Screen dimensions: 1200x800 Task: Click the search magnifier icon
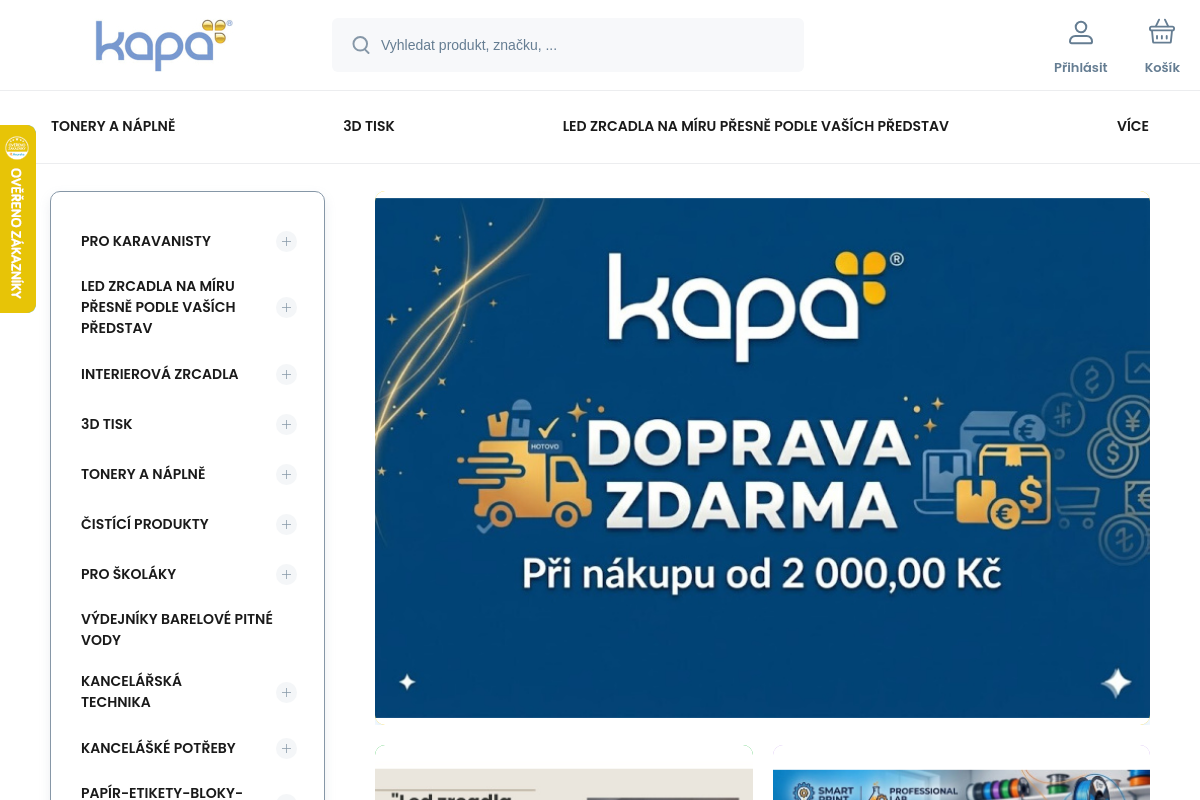[x=361, y=45]
